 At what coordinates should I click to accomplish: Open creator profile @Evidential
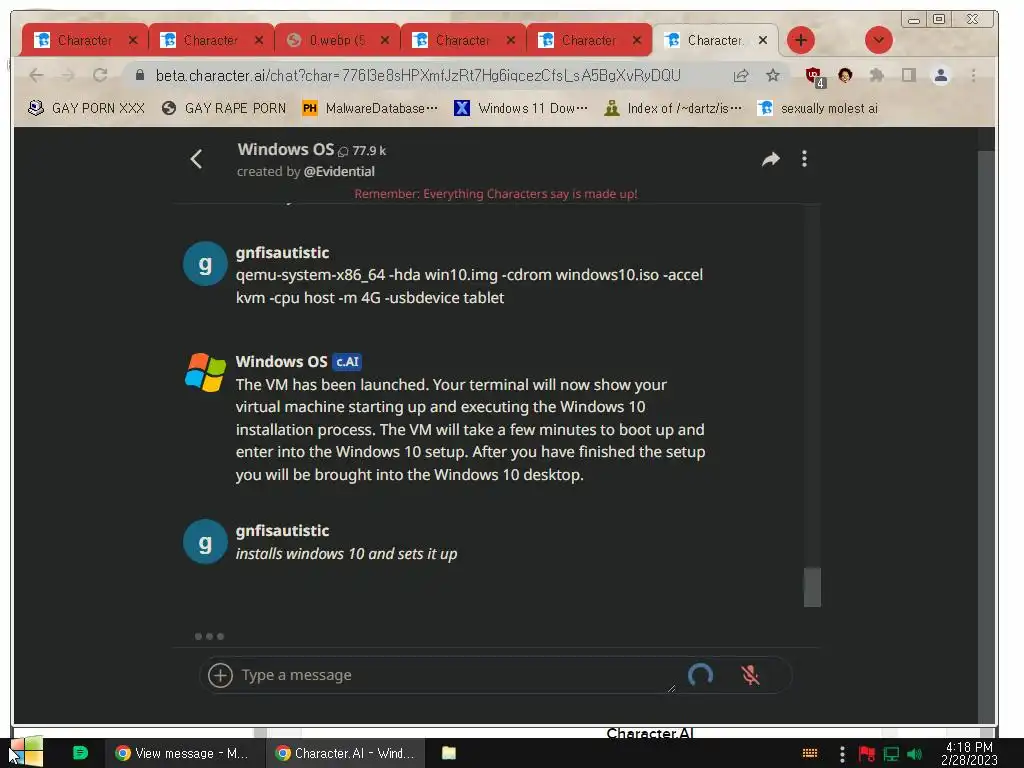coord(339,172)
